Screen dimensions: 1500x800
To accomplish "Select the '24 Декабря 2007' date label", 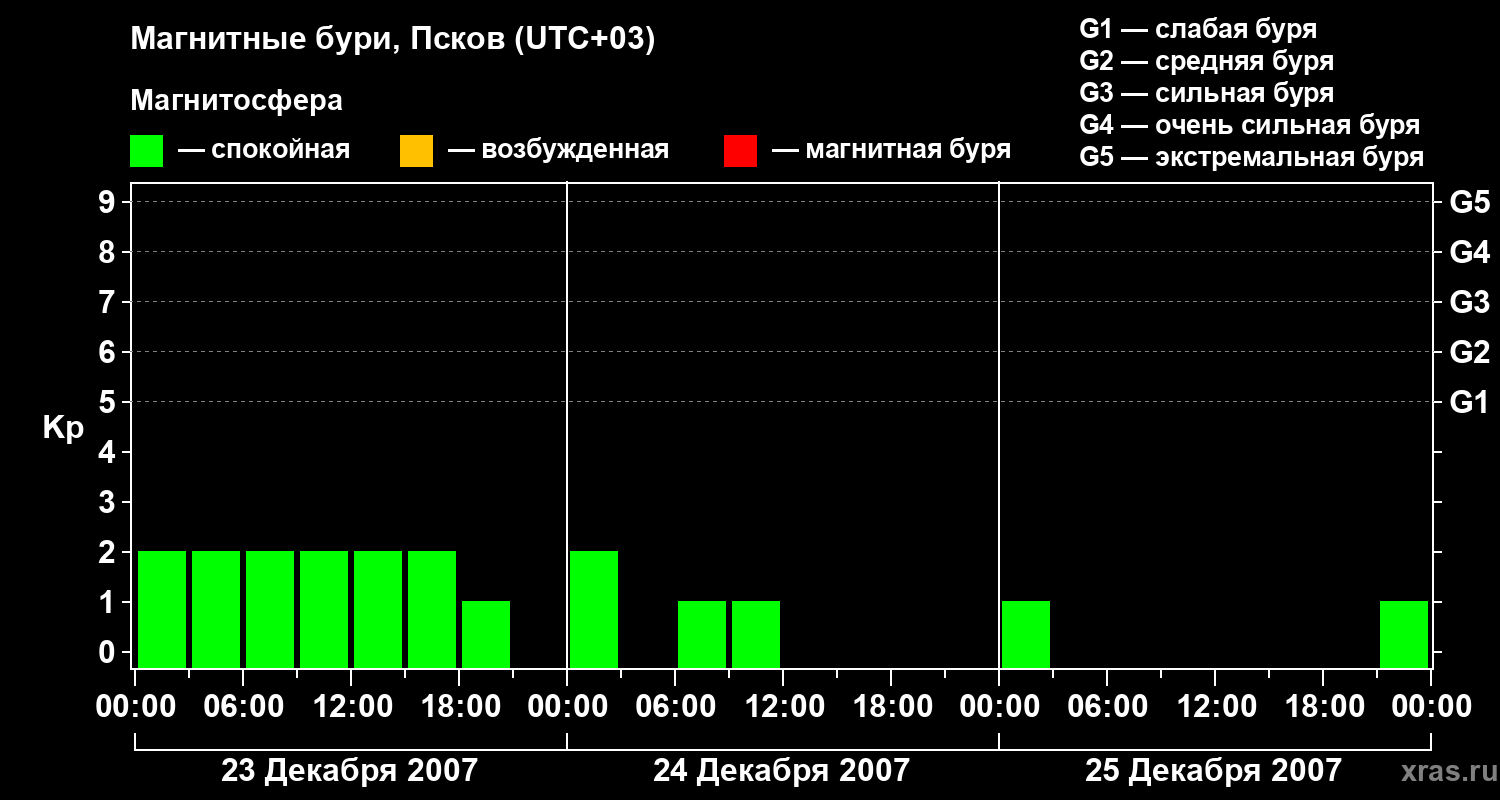I will (x=781, y=771).
